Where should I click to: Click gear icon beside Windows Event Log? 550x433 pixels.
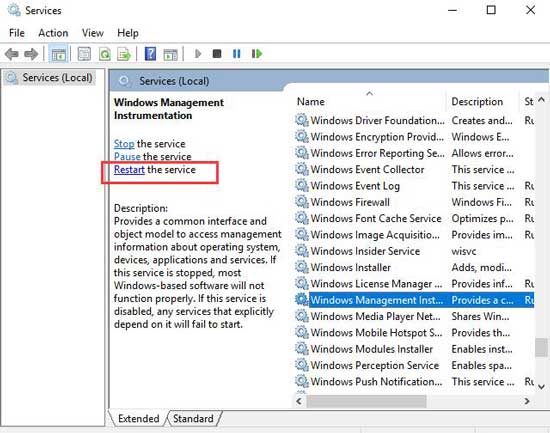pos(301,186)
